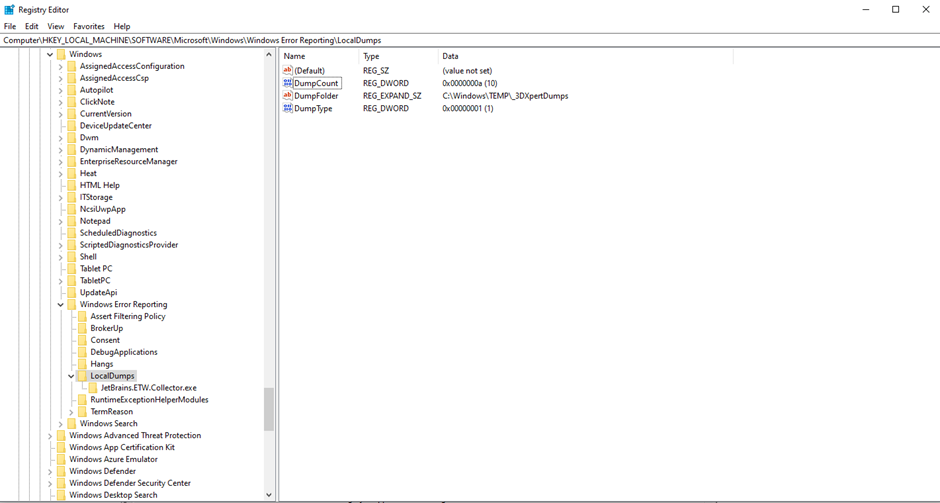Collapse the LocalDumps tree node

(x=71, y=376)
